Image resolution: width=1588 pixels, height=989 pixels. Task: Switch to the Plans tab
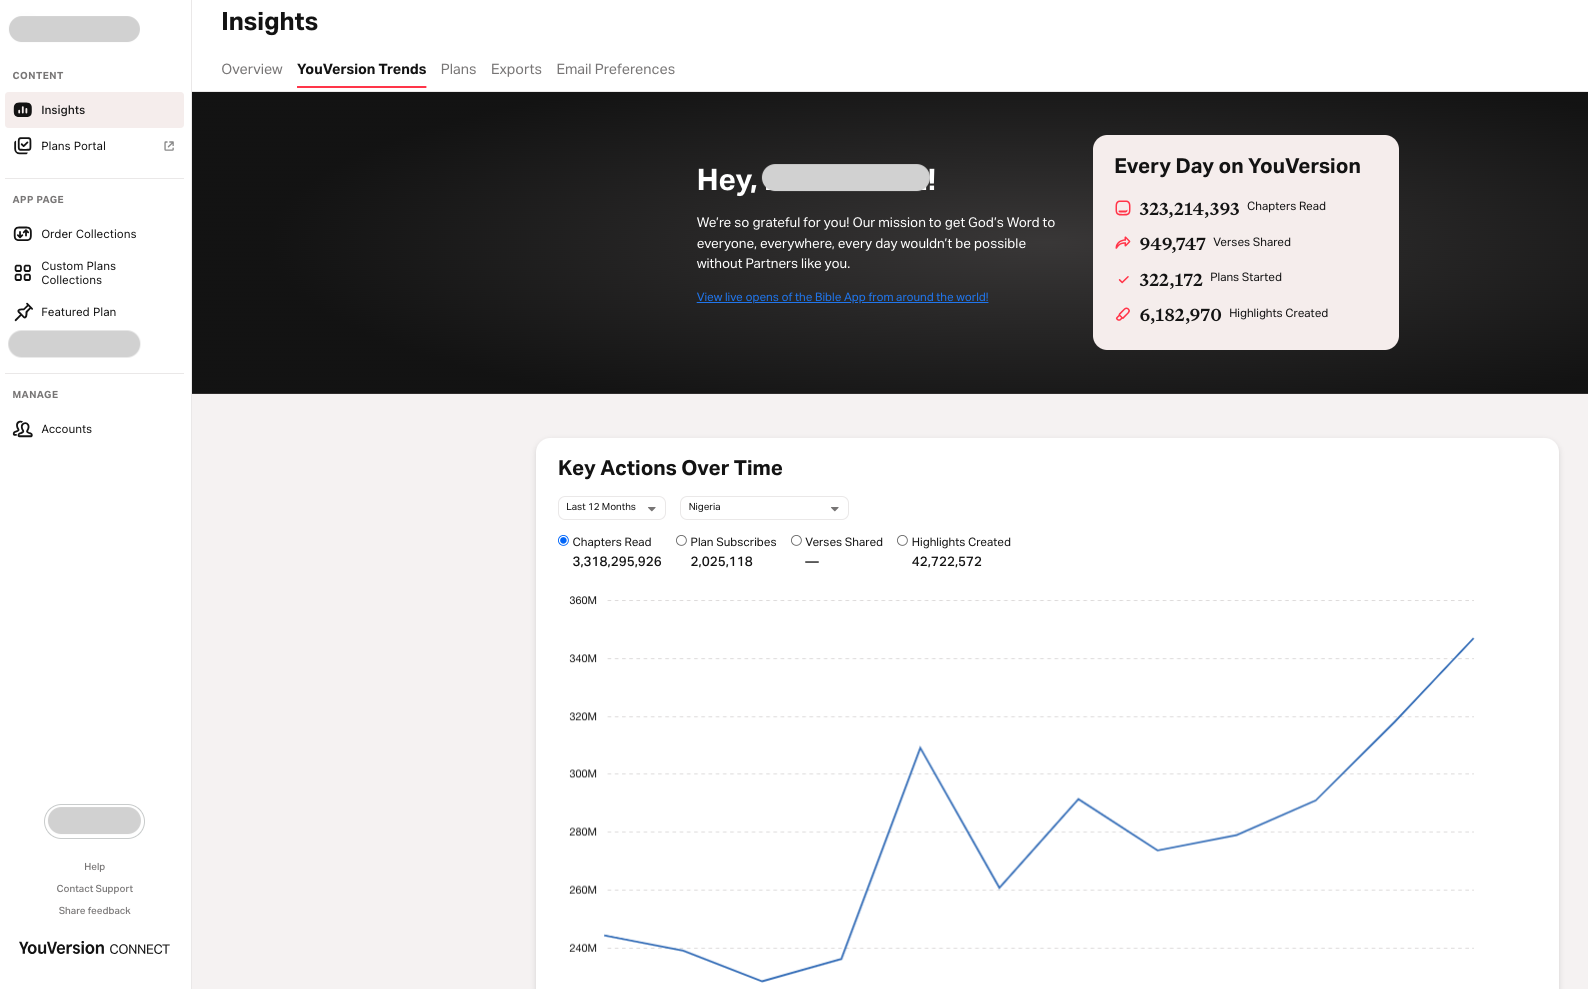[458, 69]
